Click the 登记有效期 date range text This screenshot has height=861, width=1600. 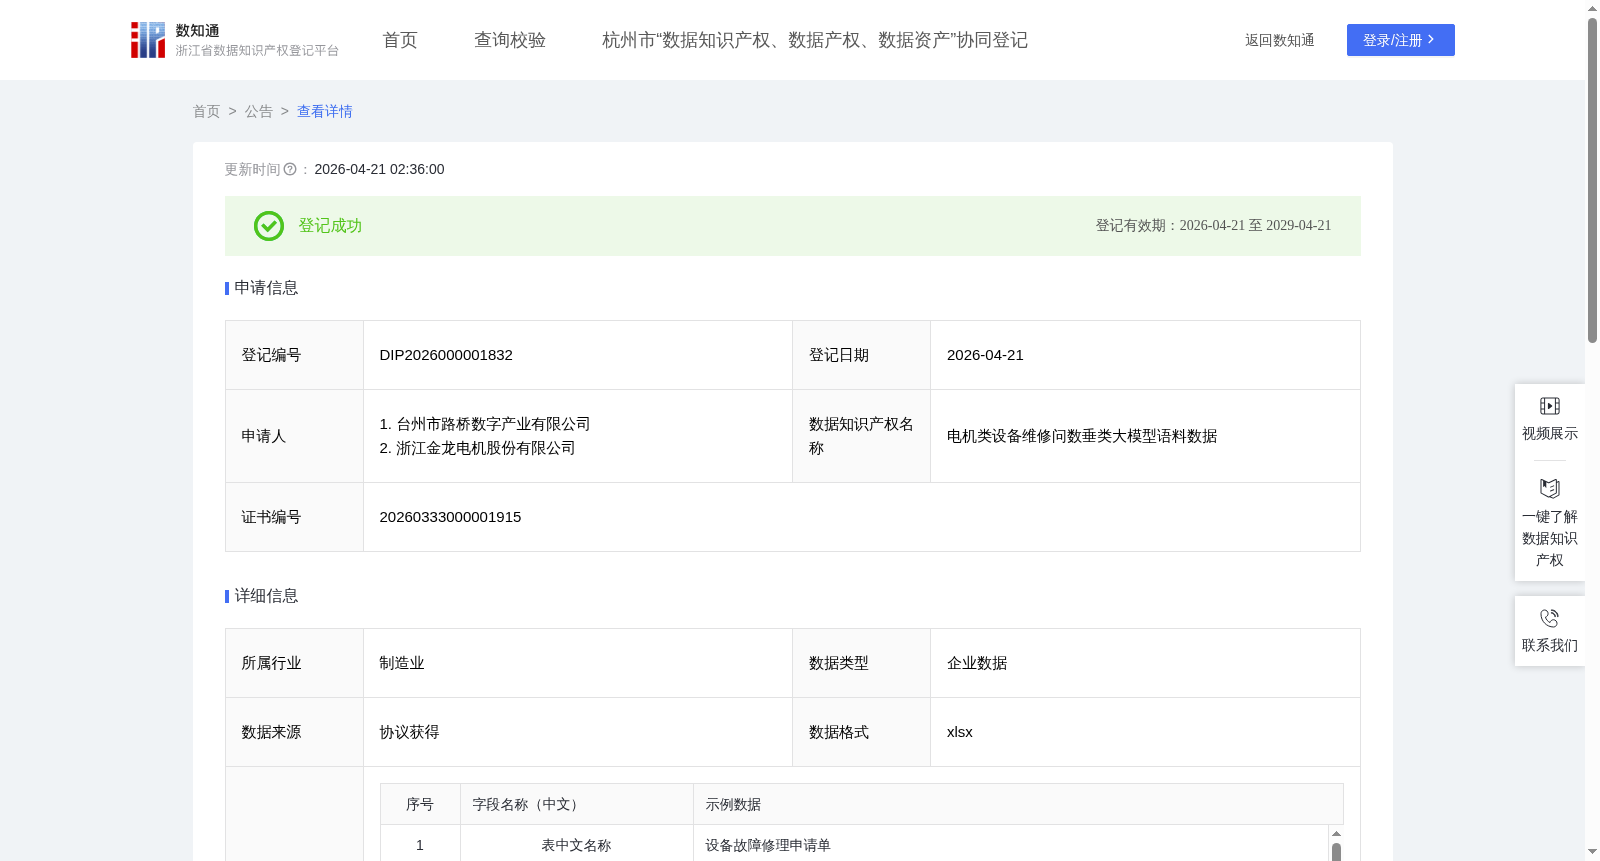coord(1213,226)
